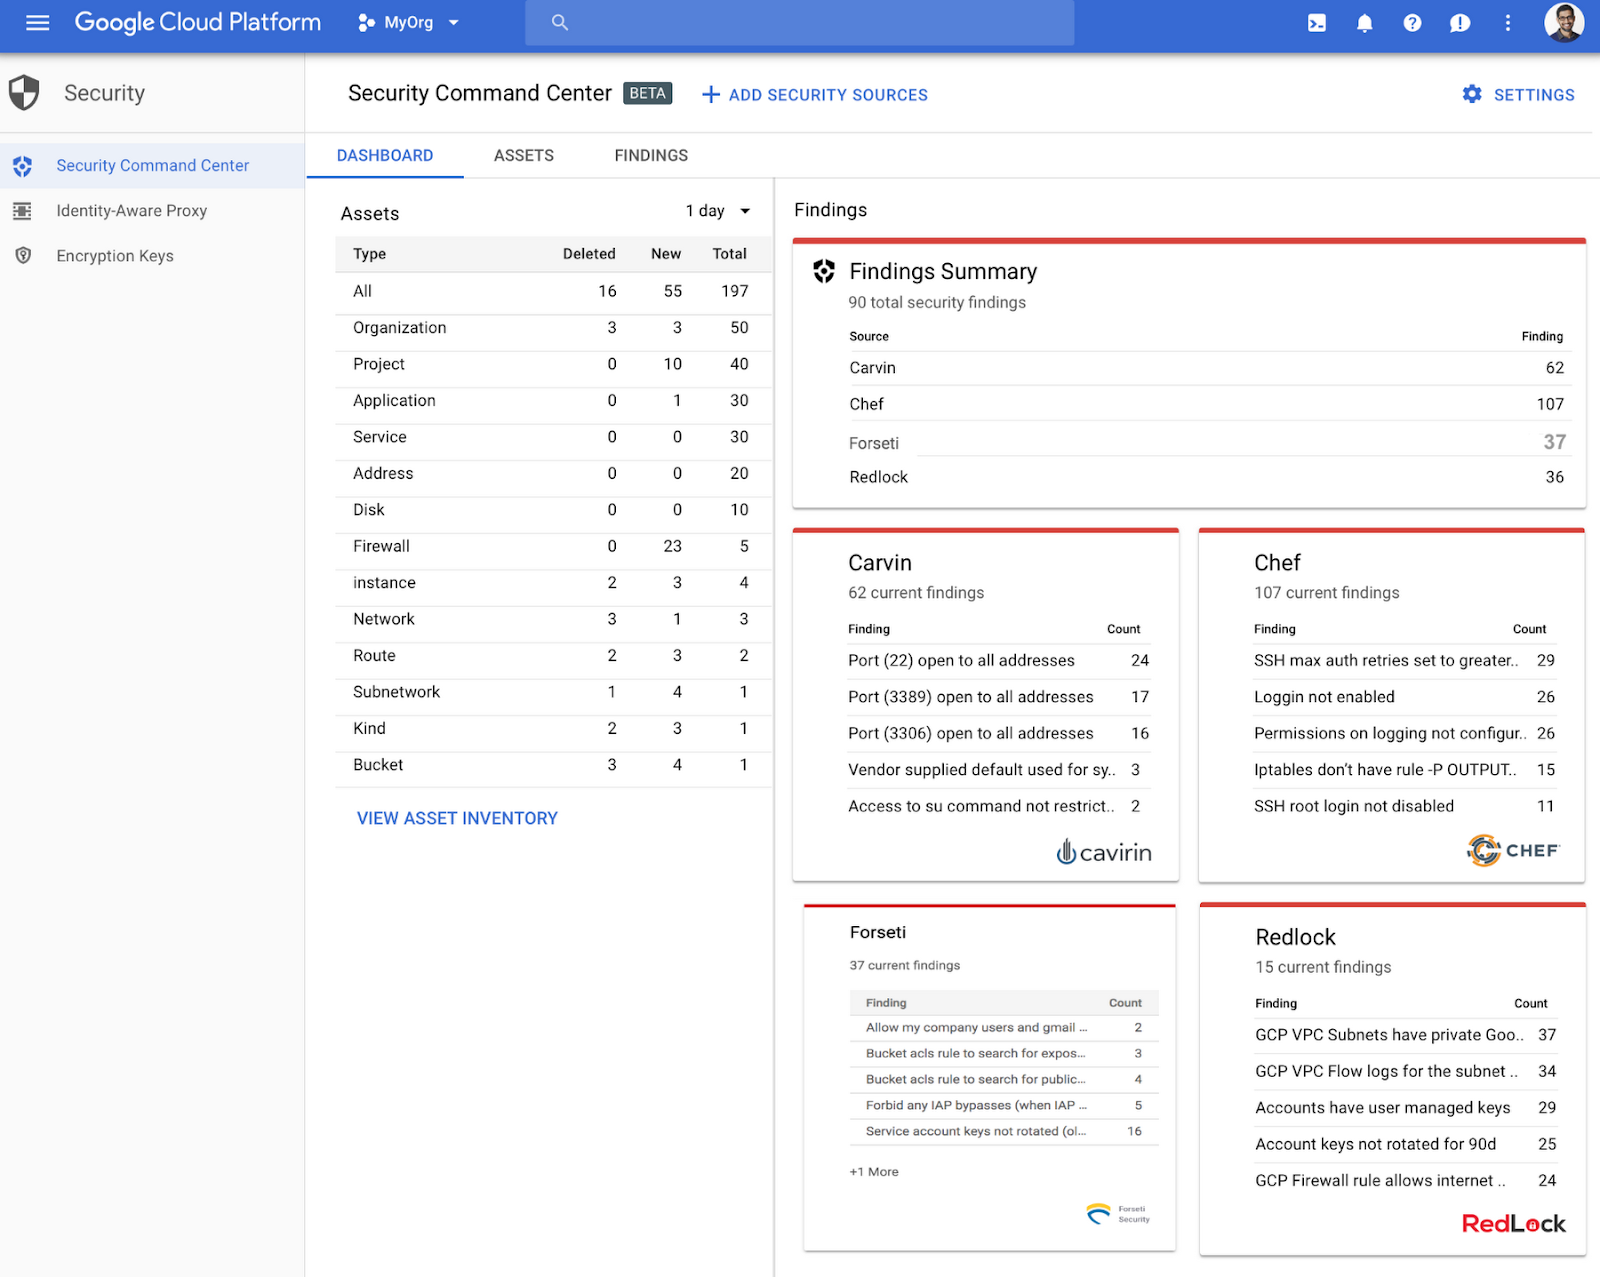
Task: Click the Identity-Aware Proxy sidebar icon
Action: (22, 211)
